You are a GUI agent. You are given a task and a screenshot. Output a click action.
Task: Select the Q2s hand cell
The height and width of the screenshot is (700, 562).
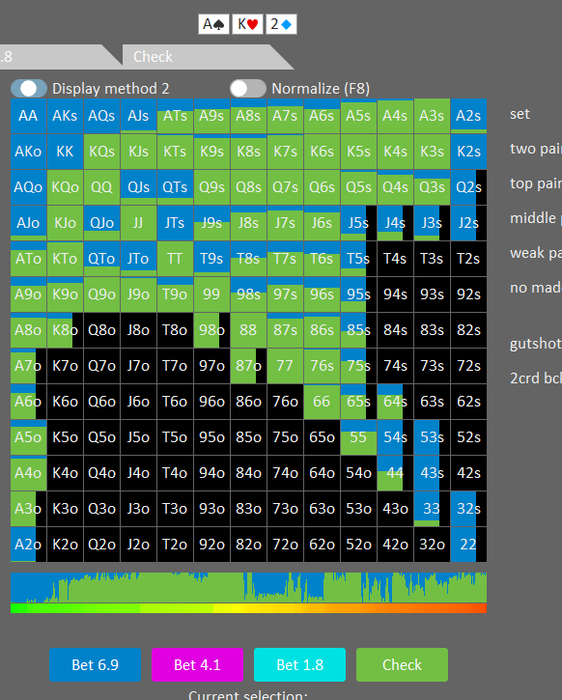tap(469, 187)
